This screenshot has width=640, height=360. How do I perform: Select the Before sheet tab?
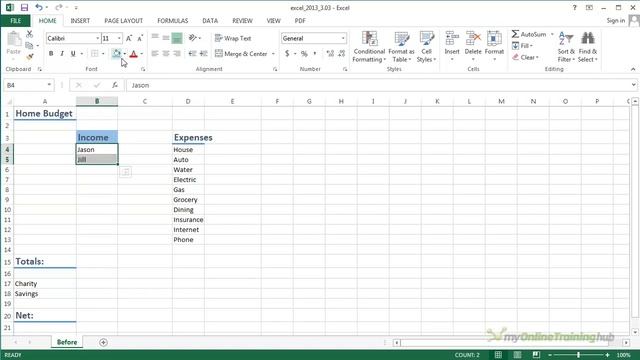(67, 342)
